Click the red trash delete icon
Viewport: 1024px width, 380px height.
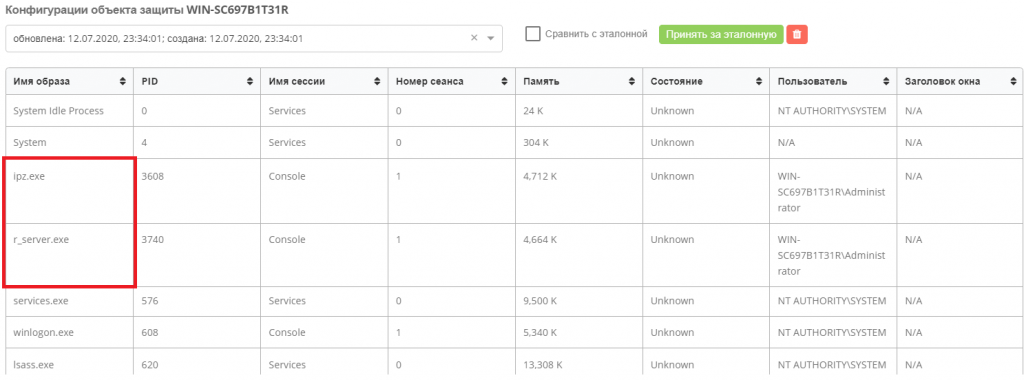797,35
